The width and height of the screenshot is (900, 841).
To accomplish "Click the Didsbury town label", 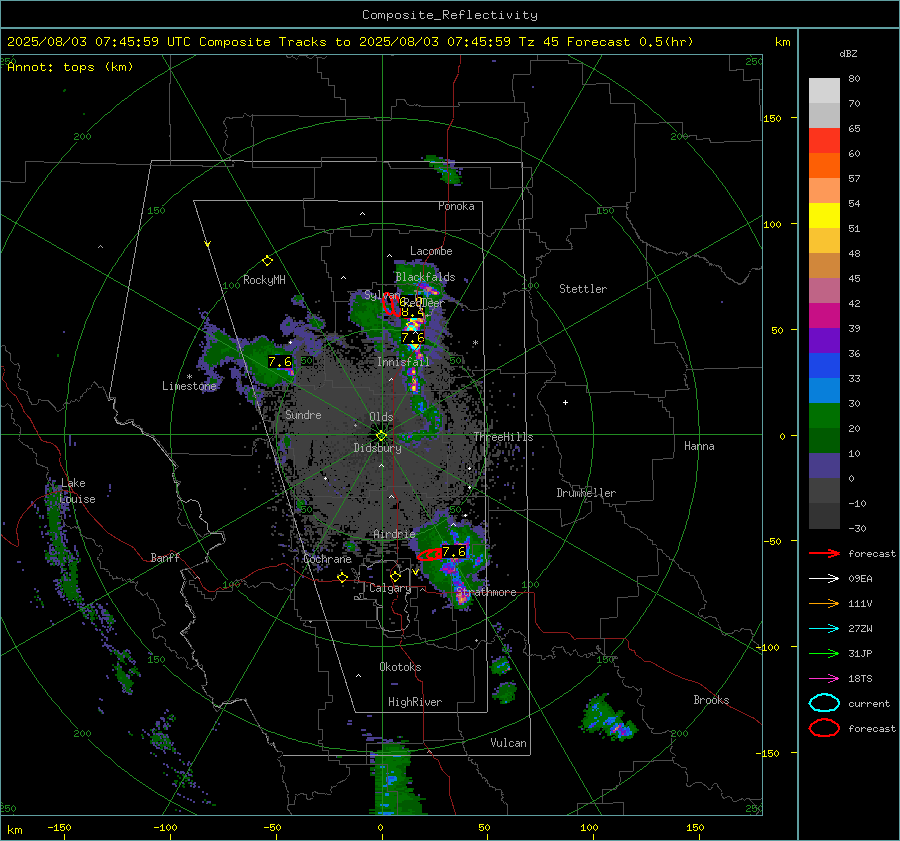I will click(x=377, y=448).
